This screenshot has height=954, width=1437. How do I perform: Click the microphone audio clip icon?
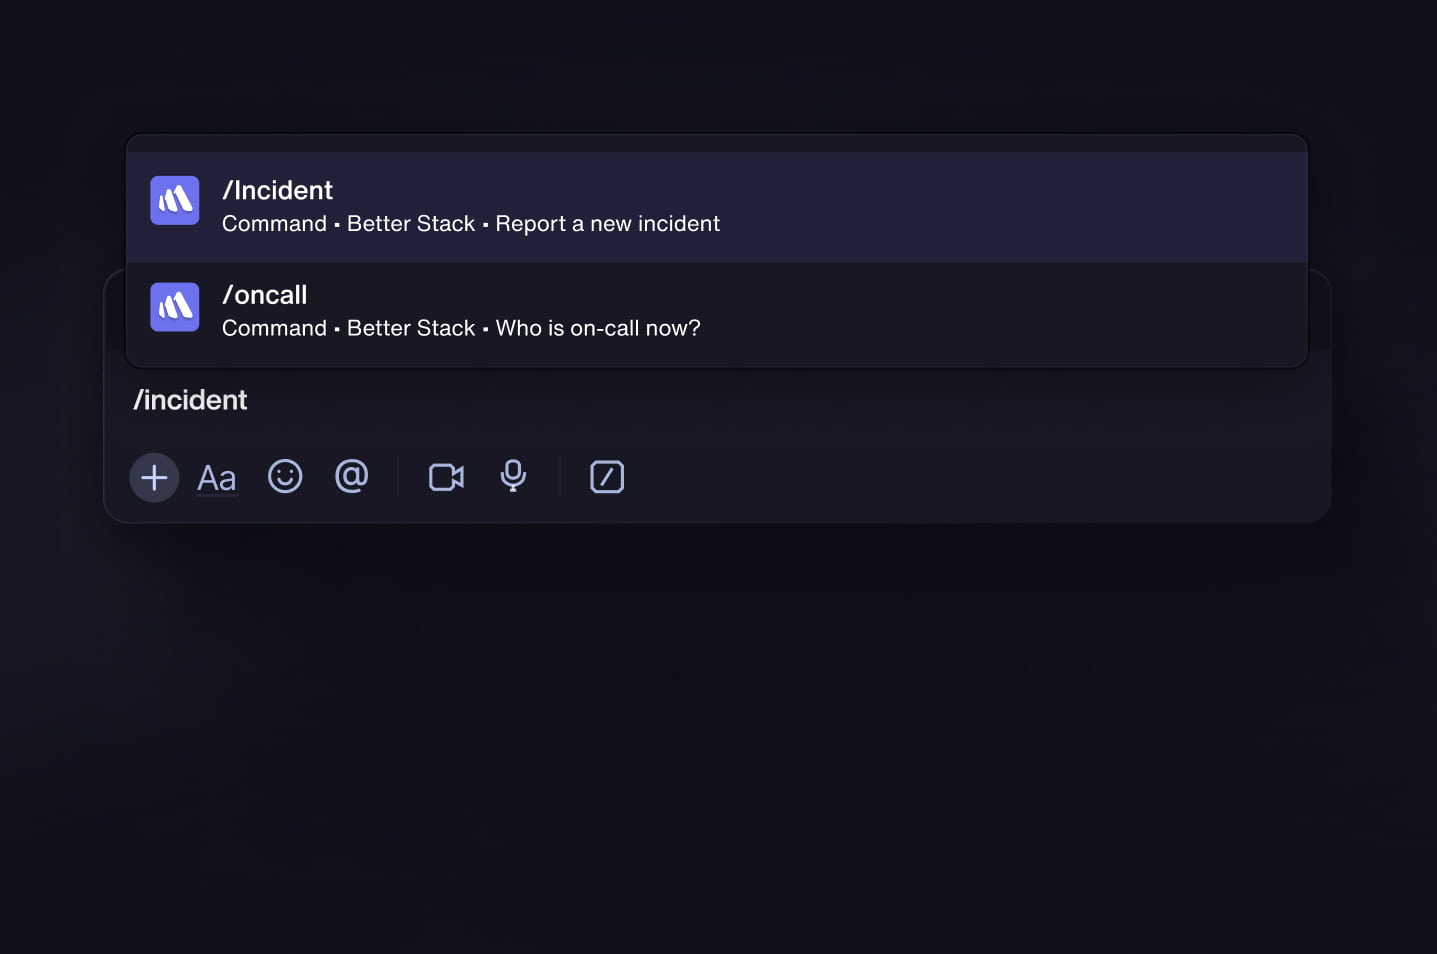(x=513, y=476)
